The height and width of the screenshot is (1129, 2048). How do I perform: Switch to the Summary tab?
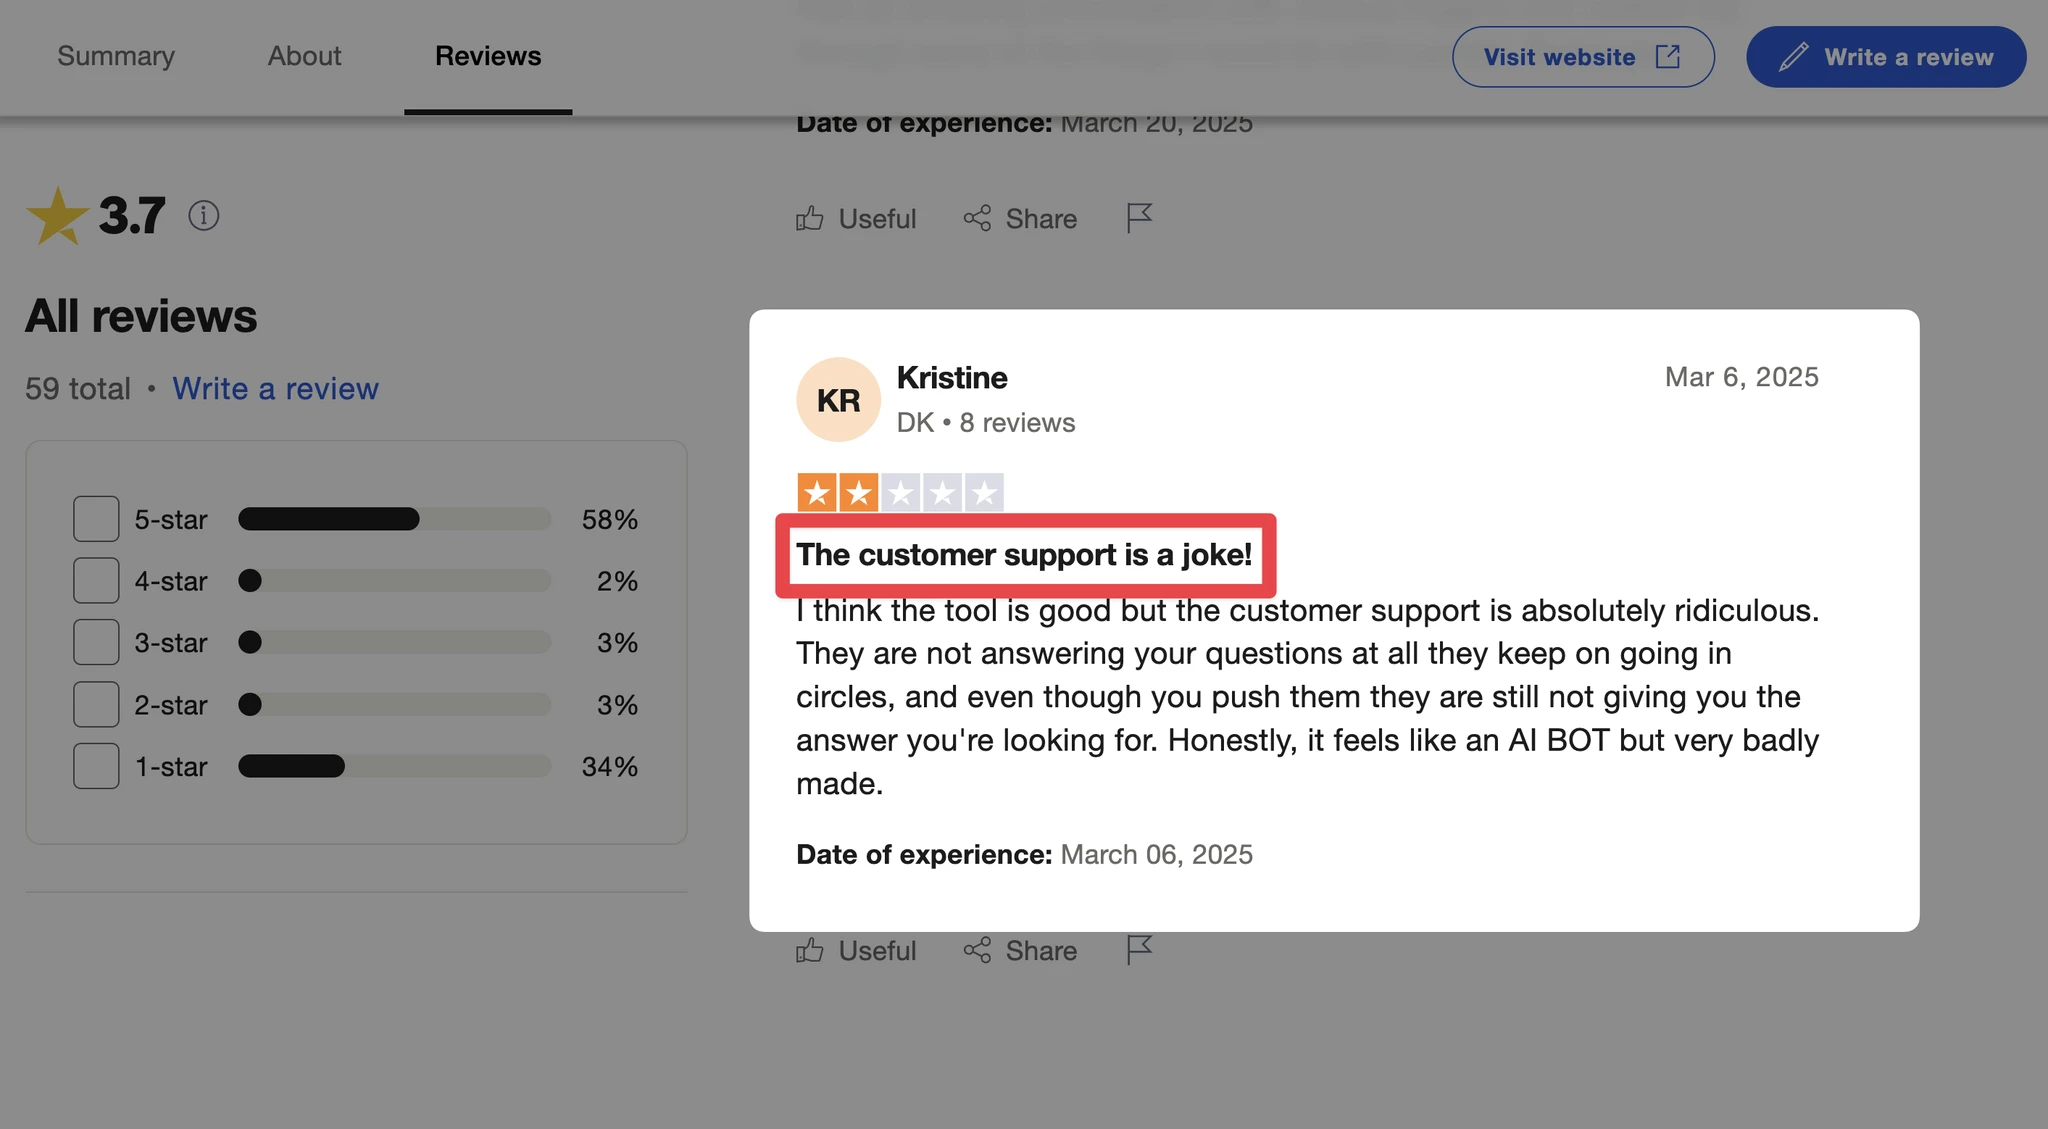point(116,56)
